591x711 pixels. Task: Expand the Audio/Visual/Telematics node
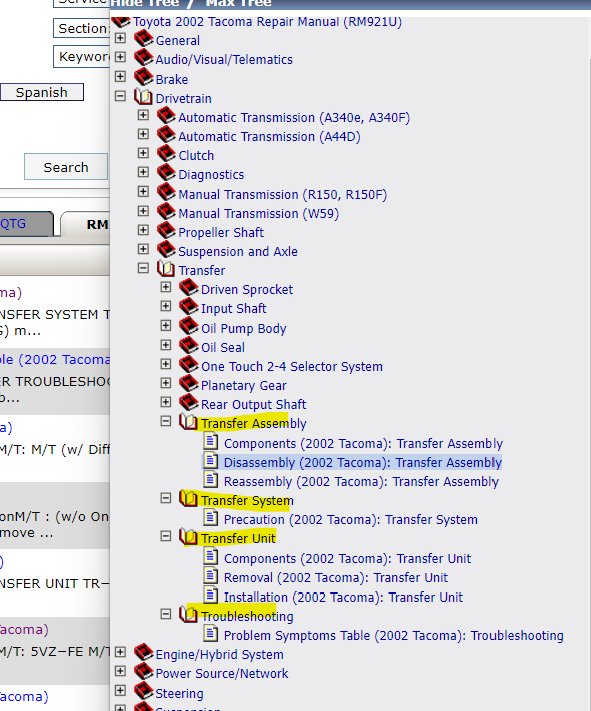point(120,57)
